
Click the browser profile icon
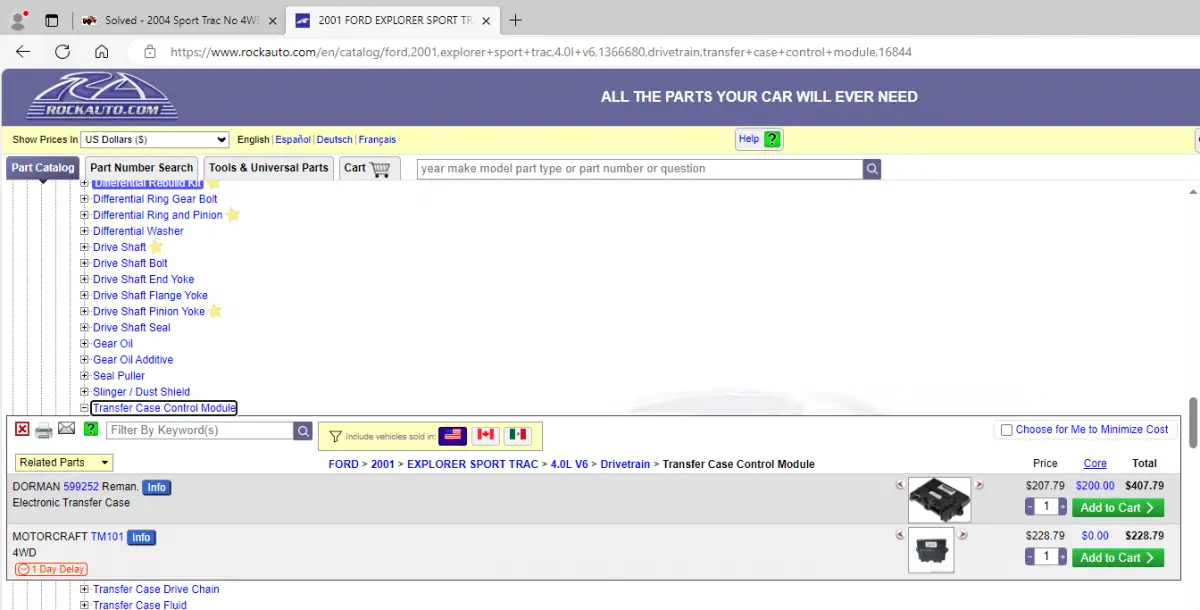click(x=18, y=20)
